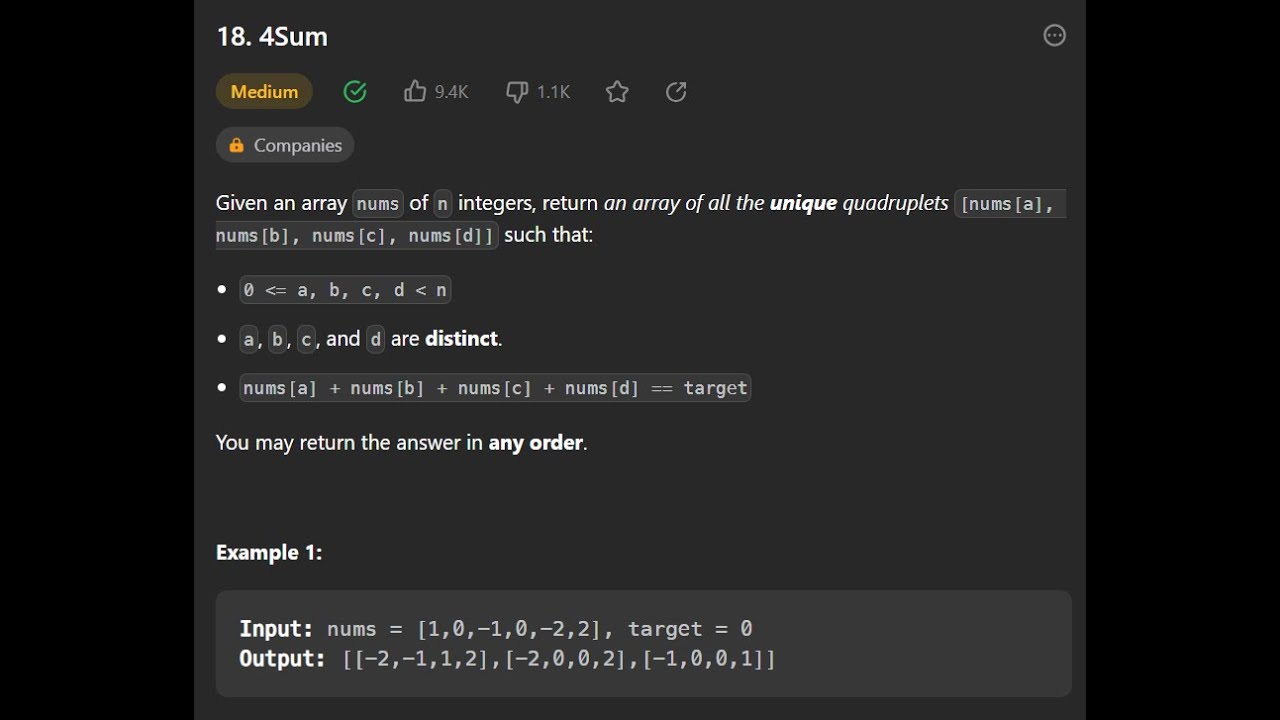Click the lock icon beside Companies

237,145
